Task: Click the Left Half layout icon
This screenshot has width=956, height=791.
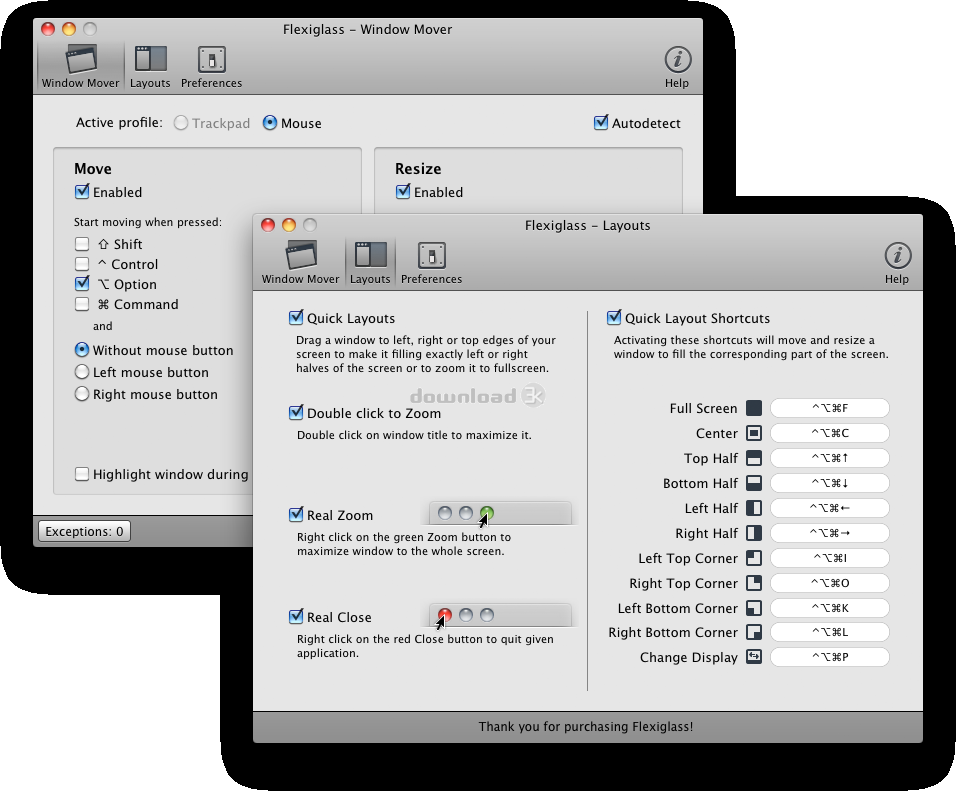Action: [754, 508]
